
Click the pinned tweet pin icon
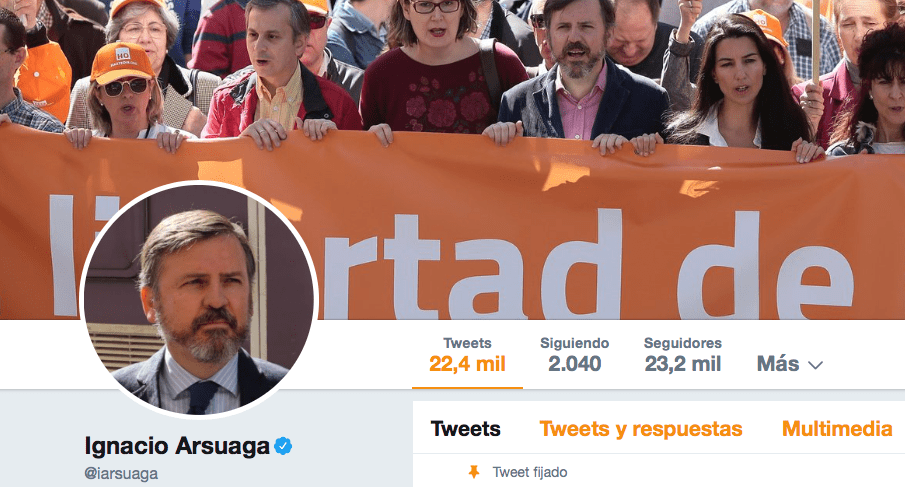pyautogui.click(x=474, y=472)
